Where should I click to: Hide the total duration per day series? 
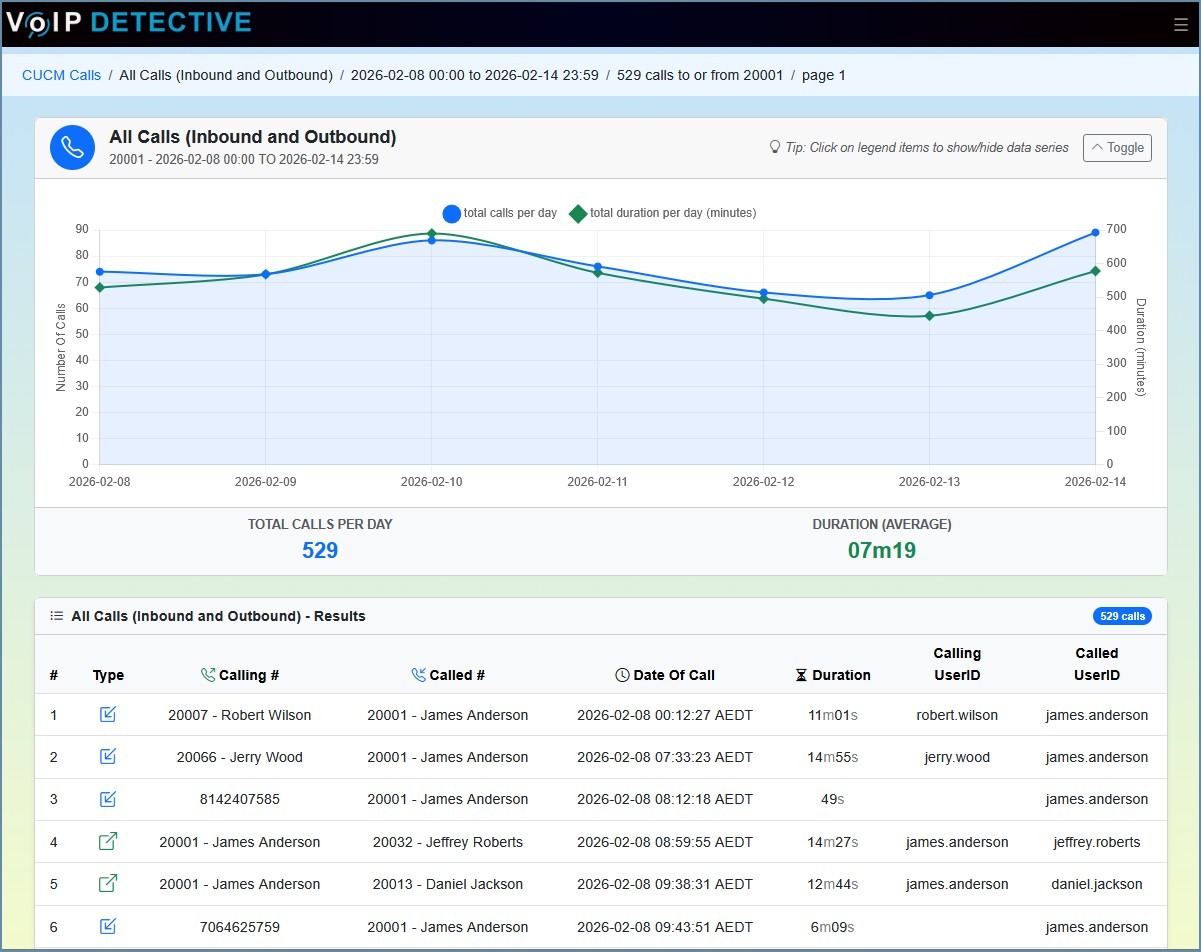point(665,213)
